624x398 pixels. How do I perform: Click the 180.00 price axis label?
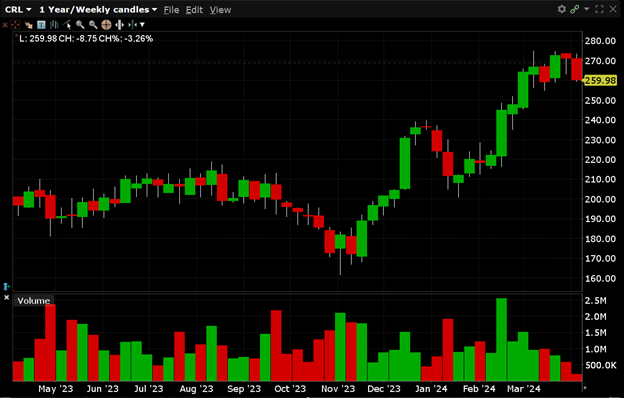(x=600, y=239)
